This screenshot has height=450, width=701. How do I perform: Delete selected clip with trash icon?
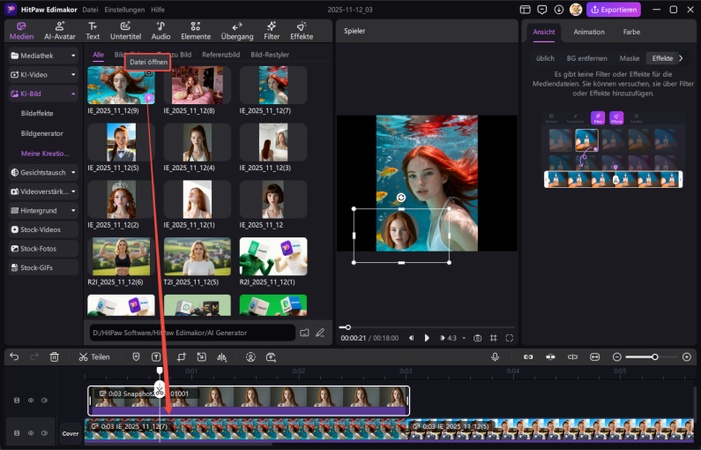pyautogui.click(x=54, y=357)
